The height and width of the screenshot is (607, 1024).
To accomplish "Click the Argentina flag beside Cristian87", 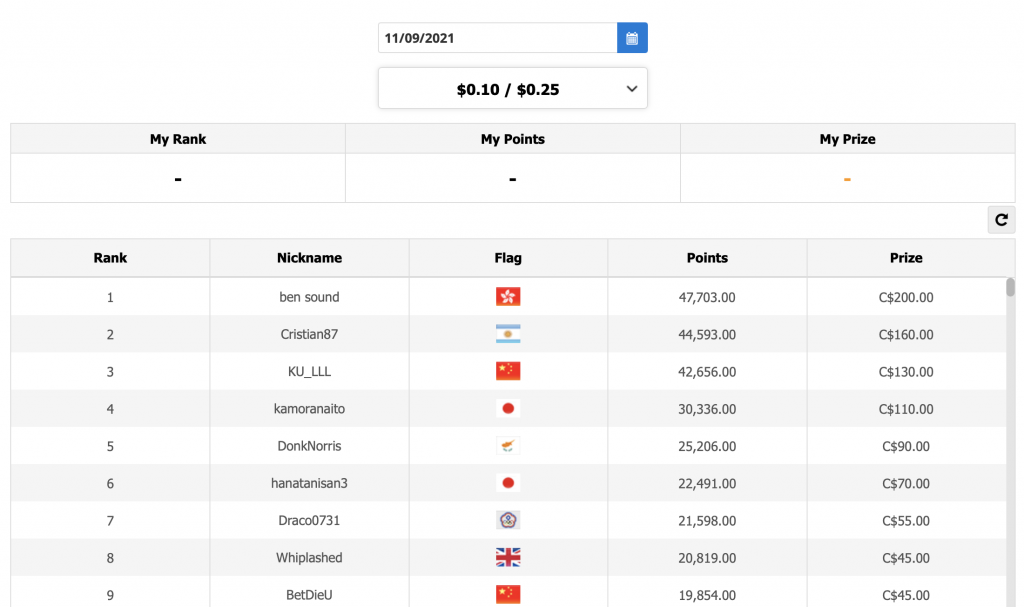I will [508, 334].
